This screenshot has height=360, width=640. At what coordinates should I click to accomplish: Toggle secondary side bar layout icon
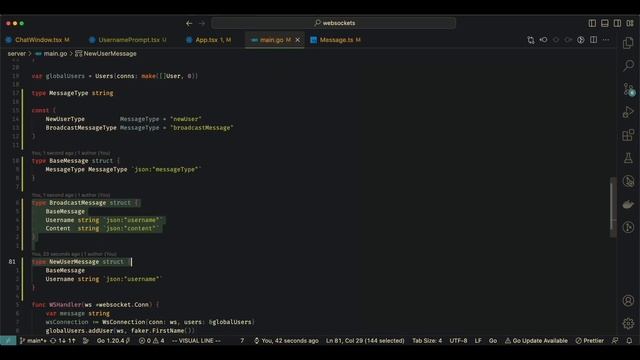pyautogui.click(x=617, y=23)
